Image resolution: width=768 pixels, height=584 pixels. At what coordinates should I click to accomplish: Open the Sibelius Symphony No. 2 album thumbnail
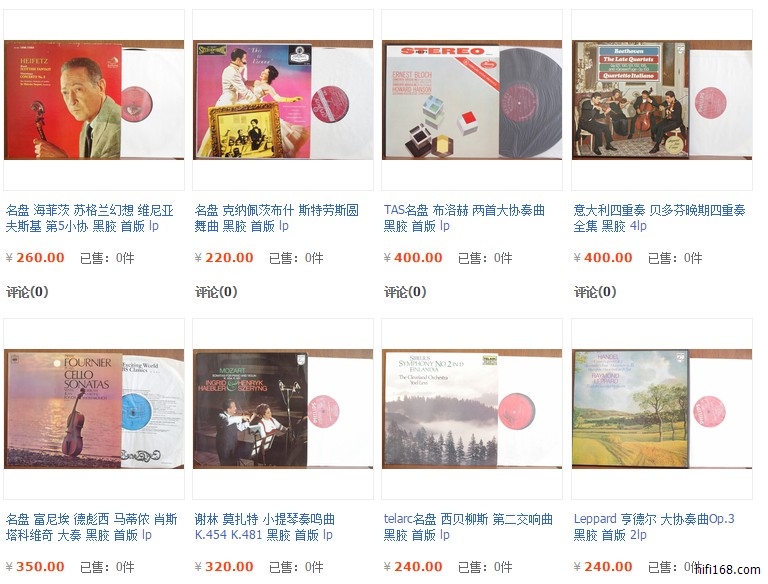point(472,409)
